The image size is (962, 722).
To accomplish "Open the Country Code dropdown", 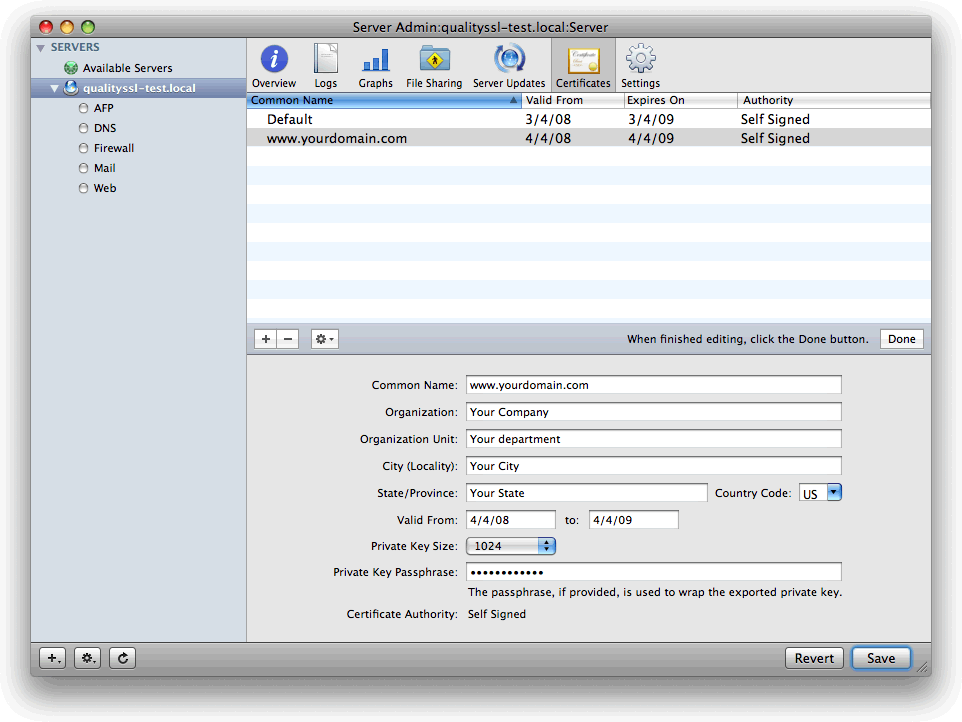I will click(820, 493).
